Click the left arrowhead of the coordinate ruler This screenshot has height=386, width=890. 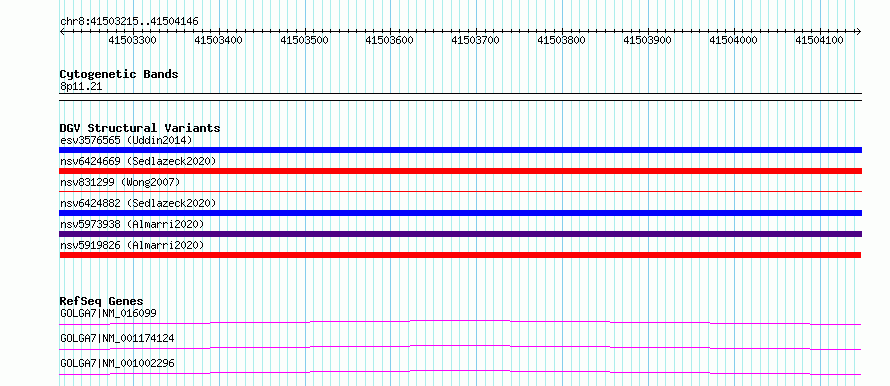point(62,31)
